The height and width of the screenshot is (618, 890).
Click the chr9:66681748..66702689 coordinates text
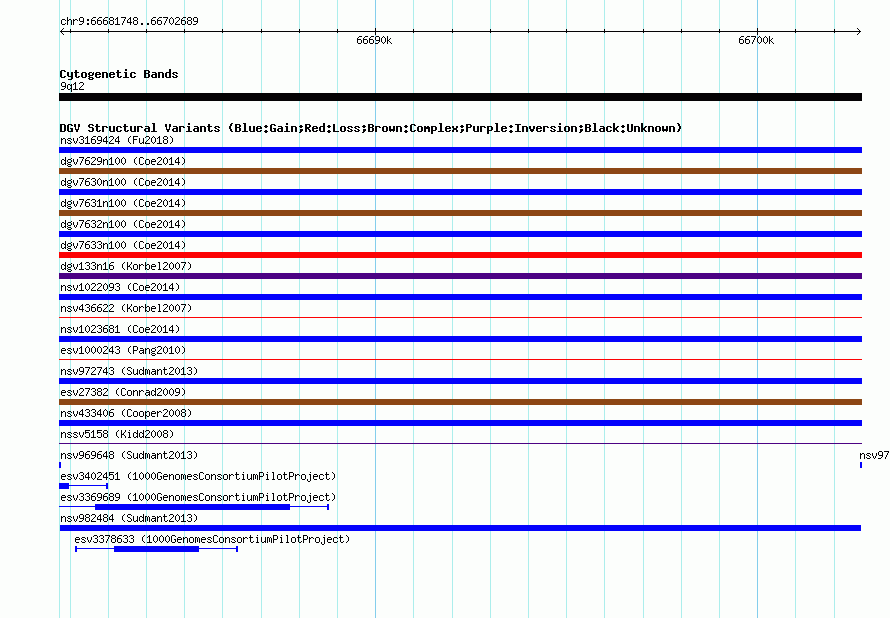click(129, 22)
